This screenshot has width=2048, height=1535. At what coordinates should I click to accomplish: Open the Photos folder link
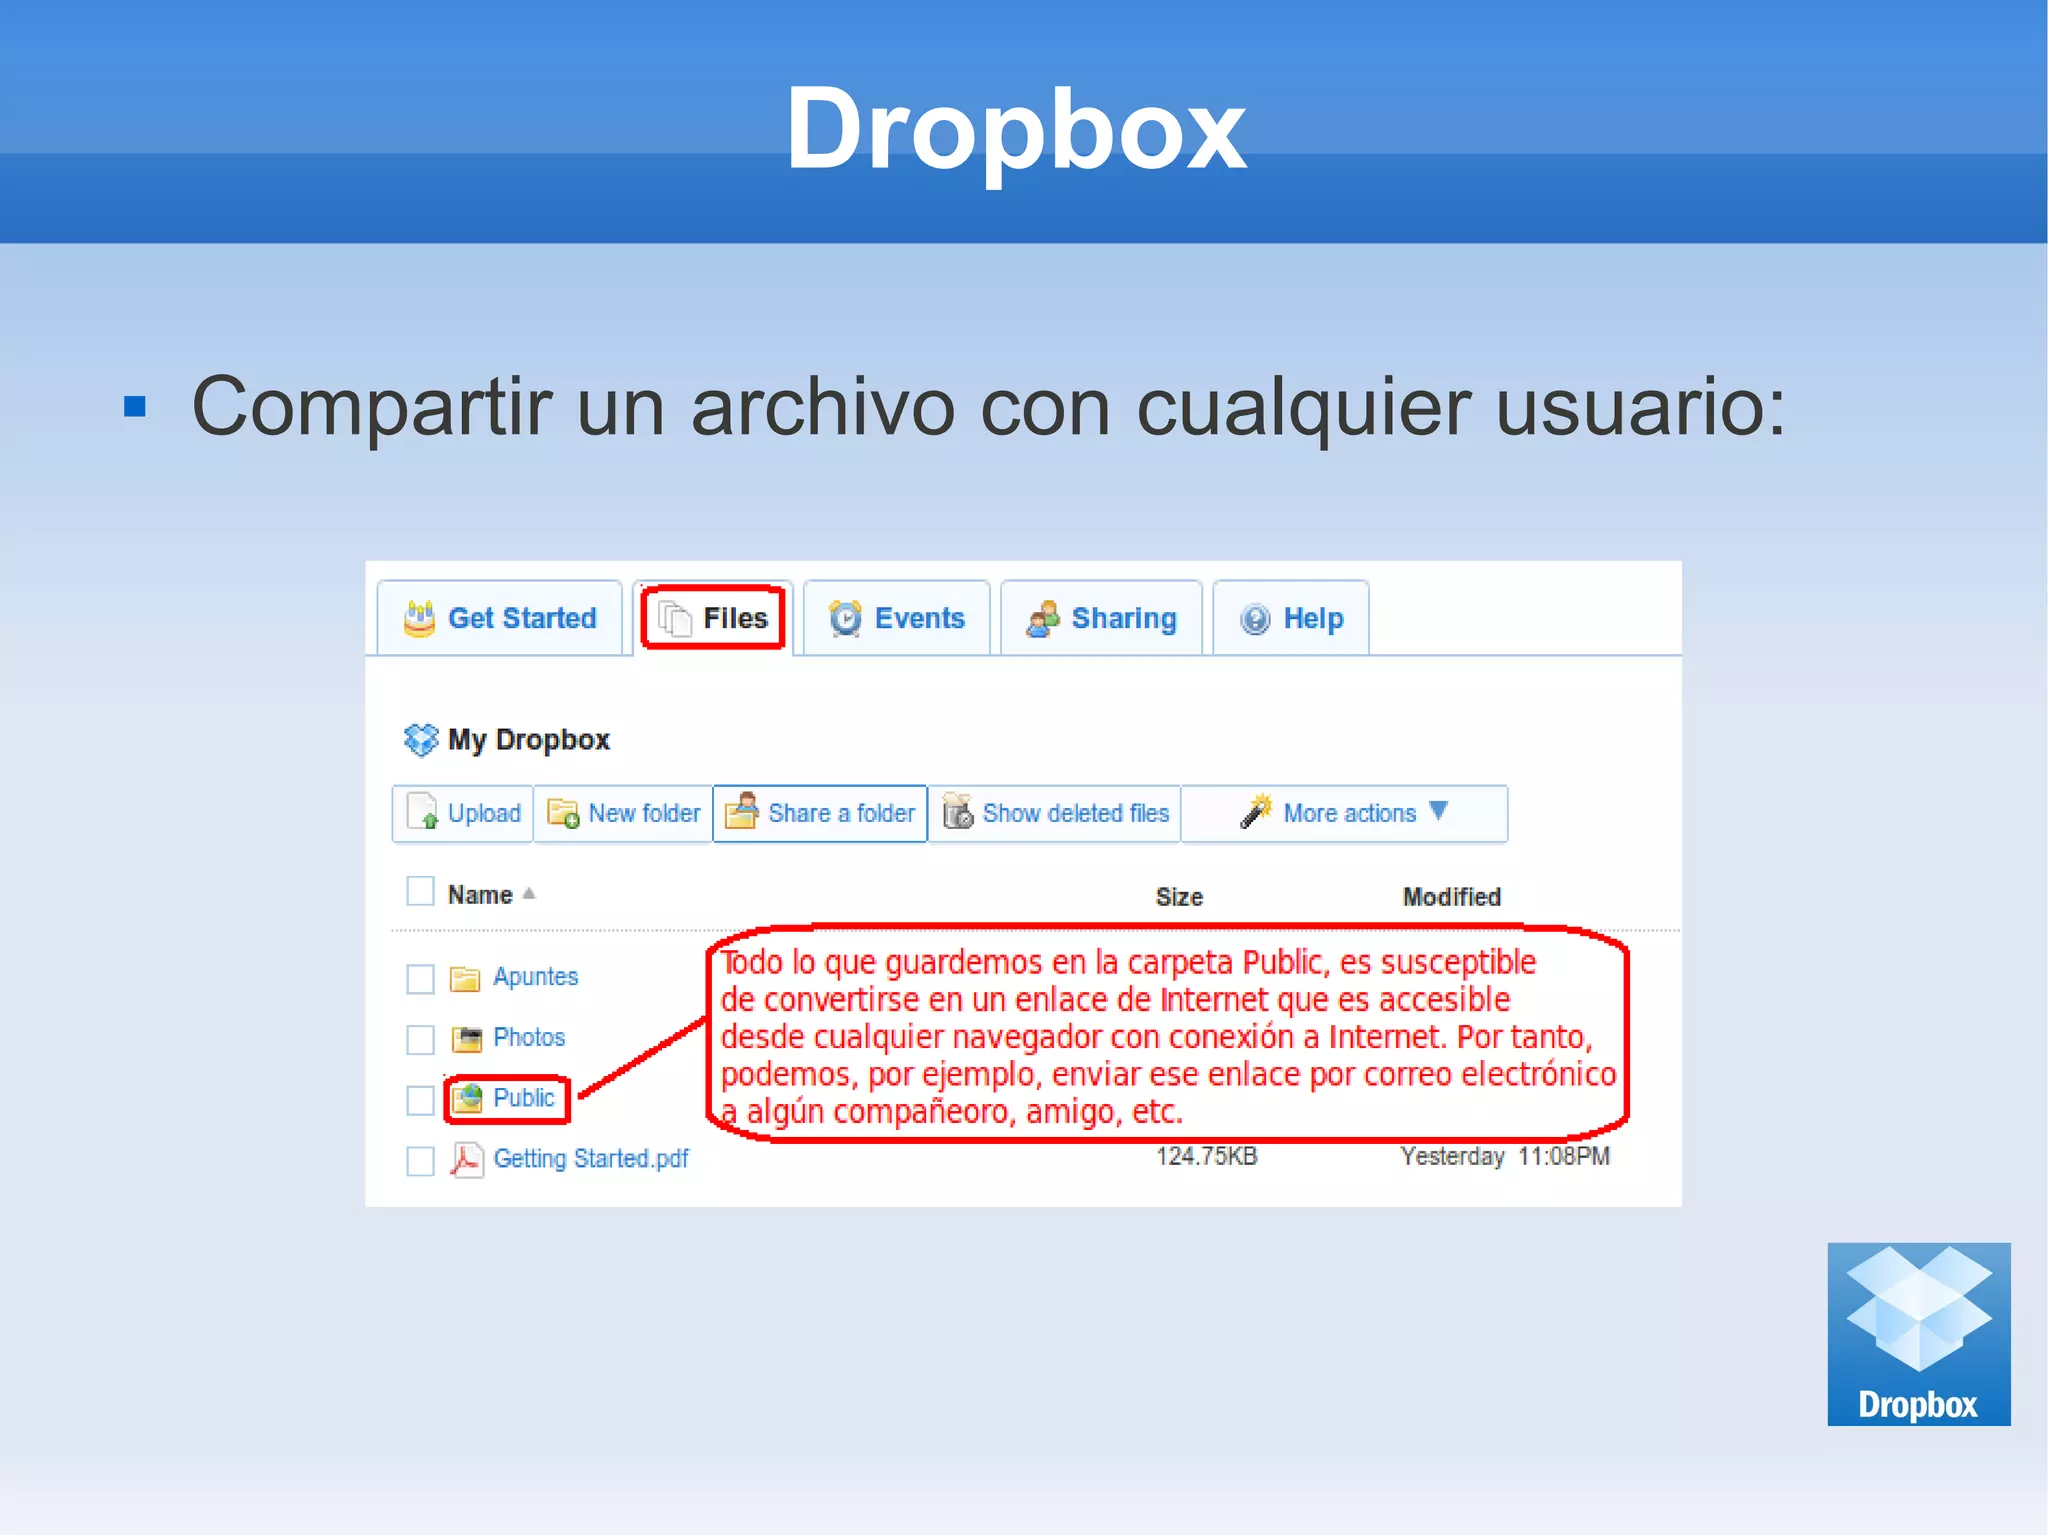coord(529,1038)
